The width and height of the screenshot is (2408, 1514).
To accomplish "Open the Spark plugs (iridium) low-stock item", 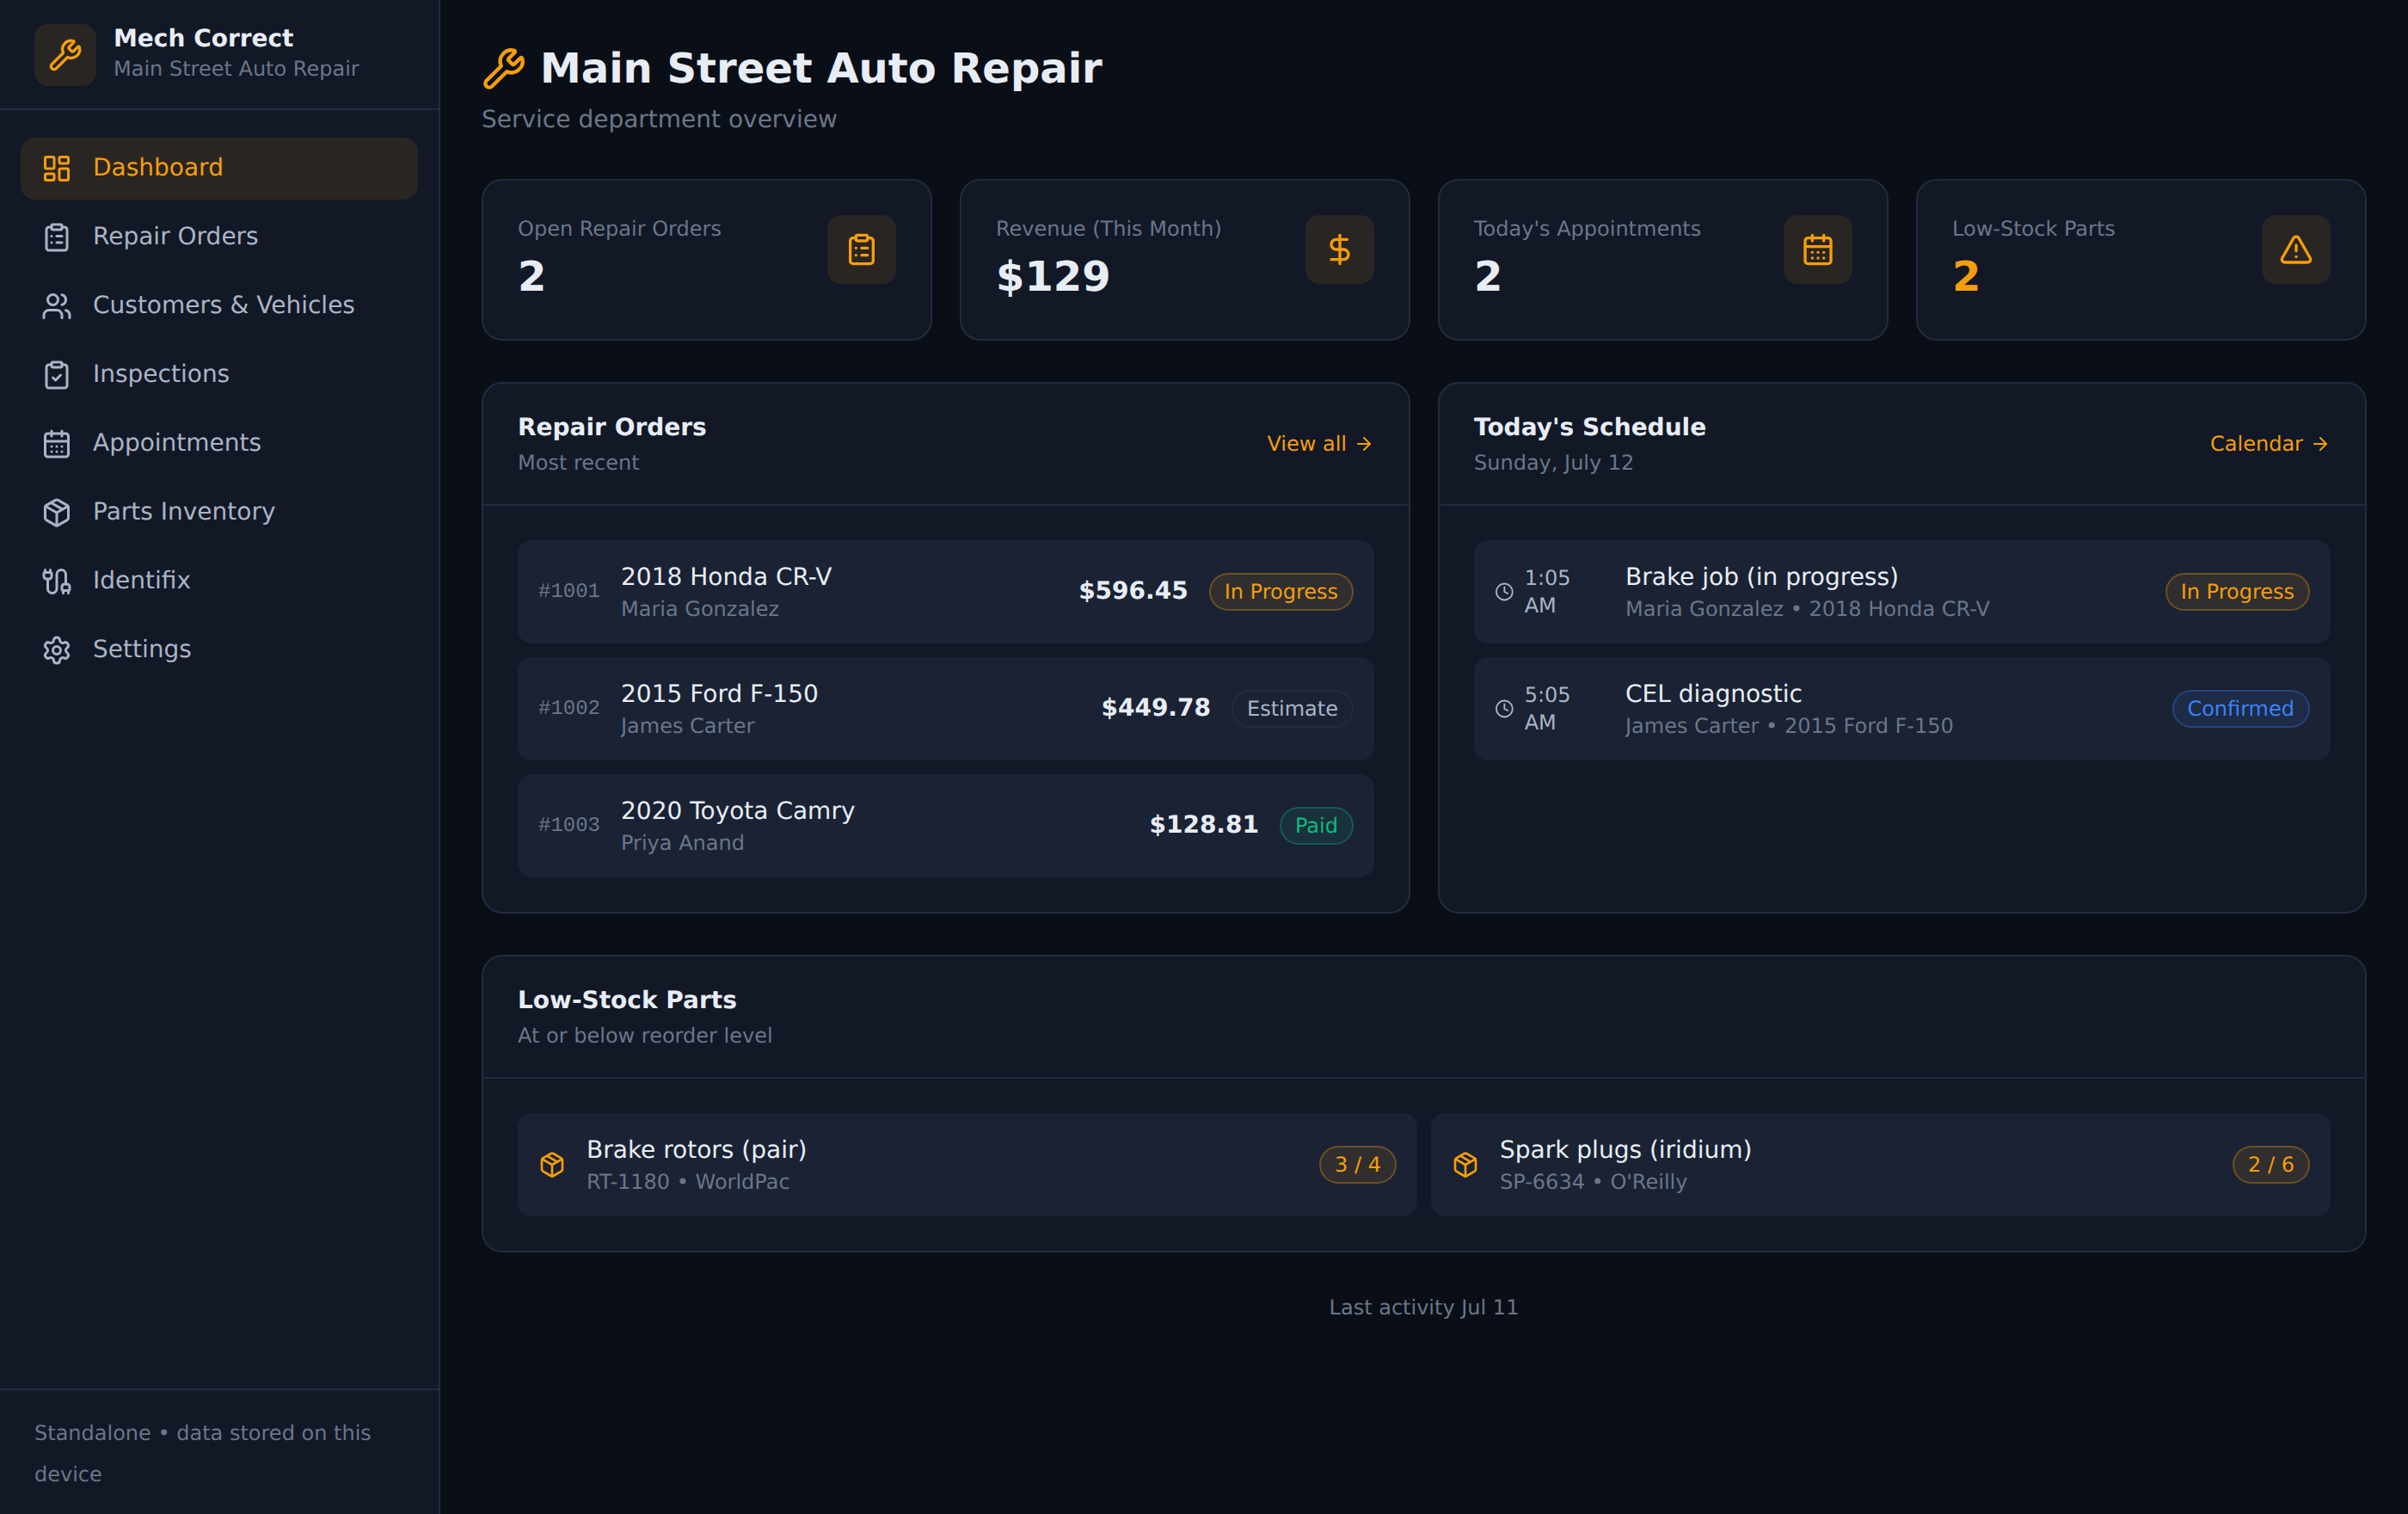I will (1880, 1165).
